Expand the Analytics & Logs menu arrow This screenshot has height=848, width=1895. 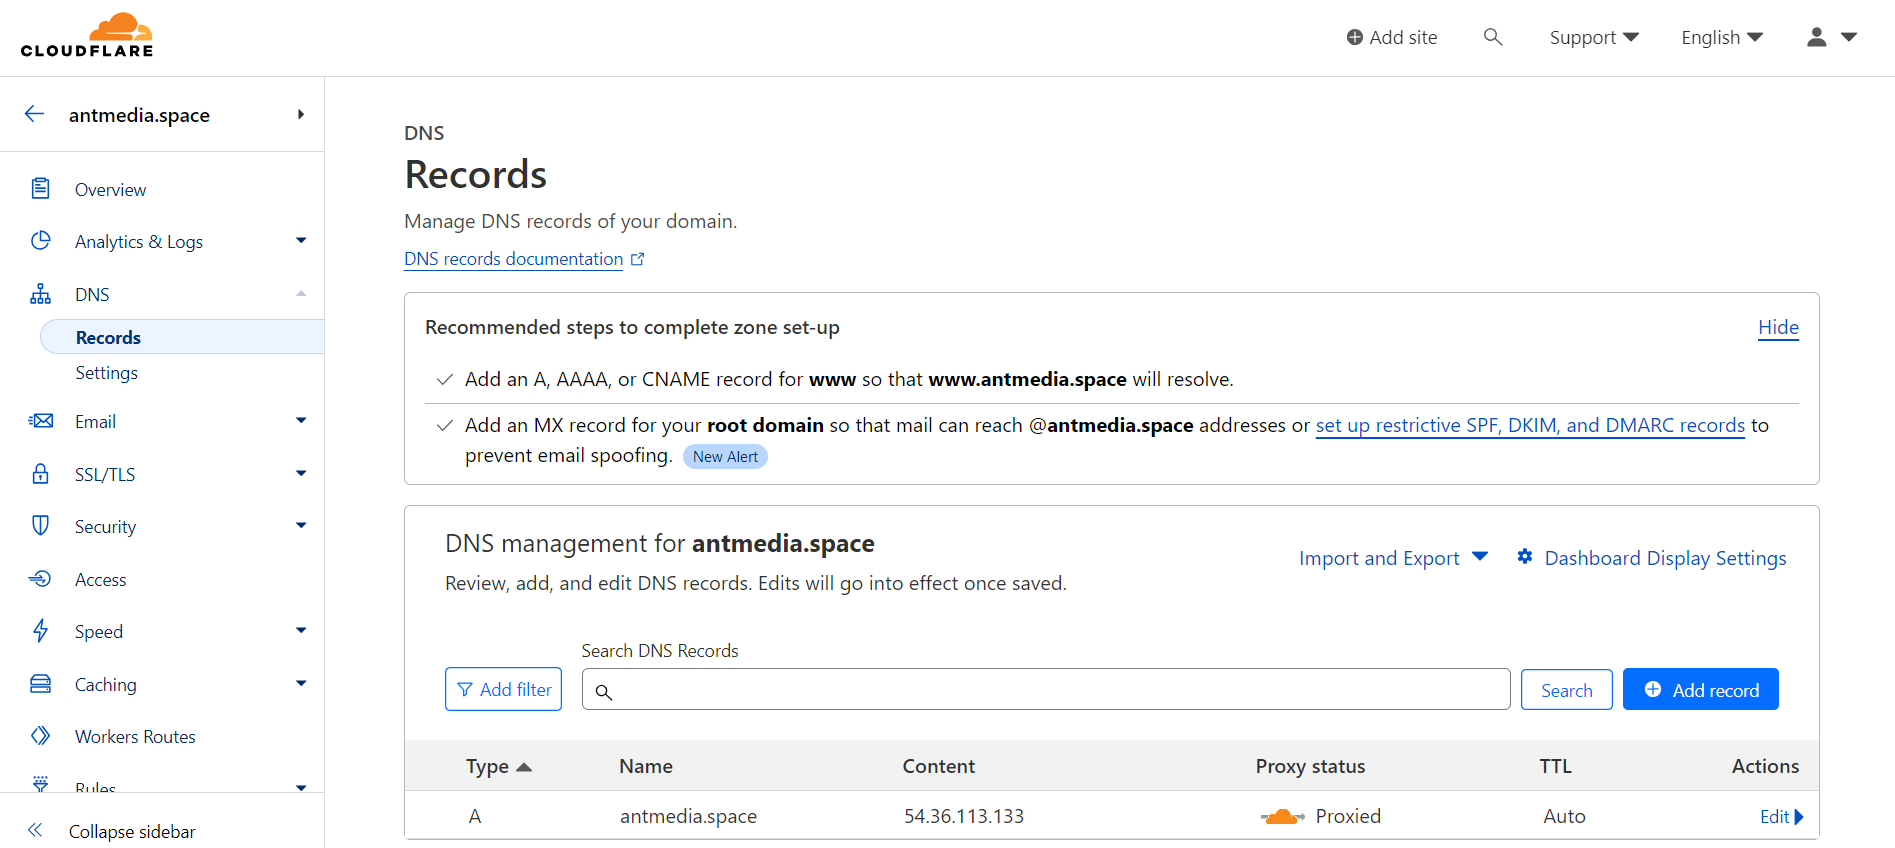pyautogui.click(x=301, y=240)
